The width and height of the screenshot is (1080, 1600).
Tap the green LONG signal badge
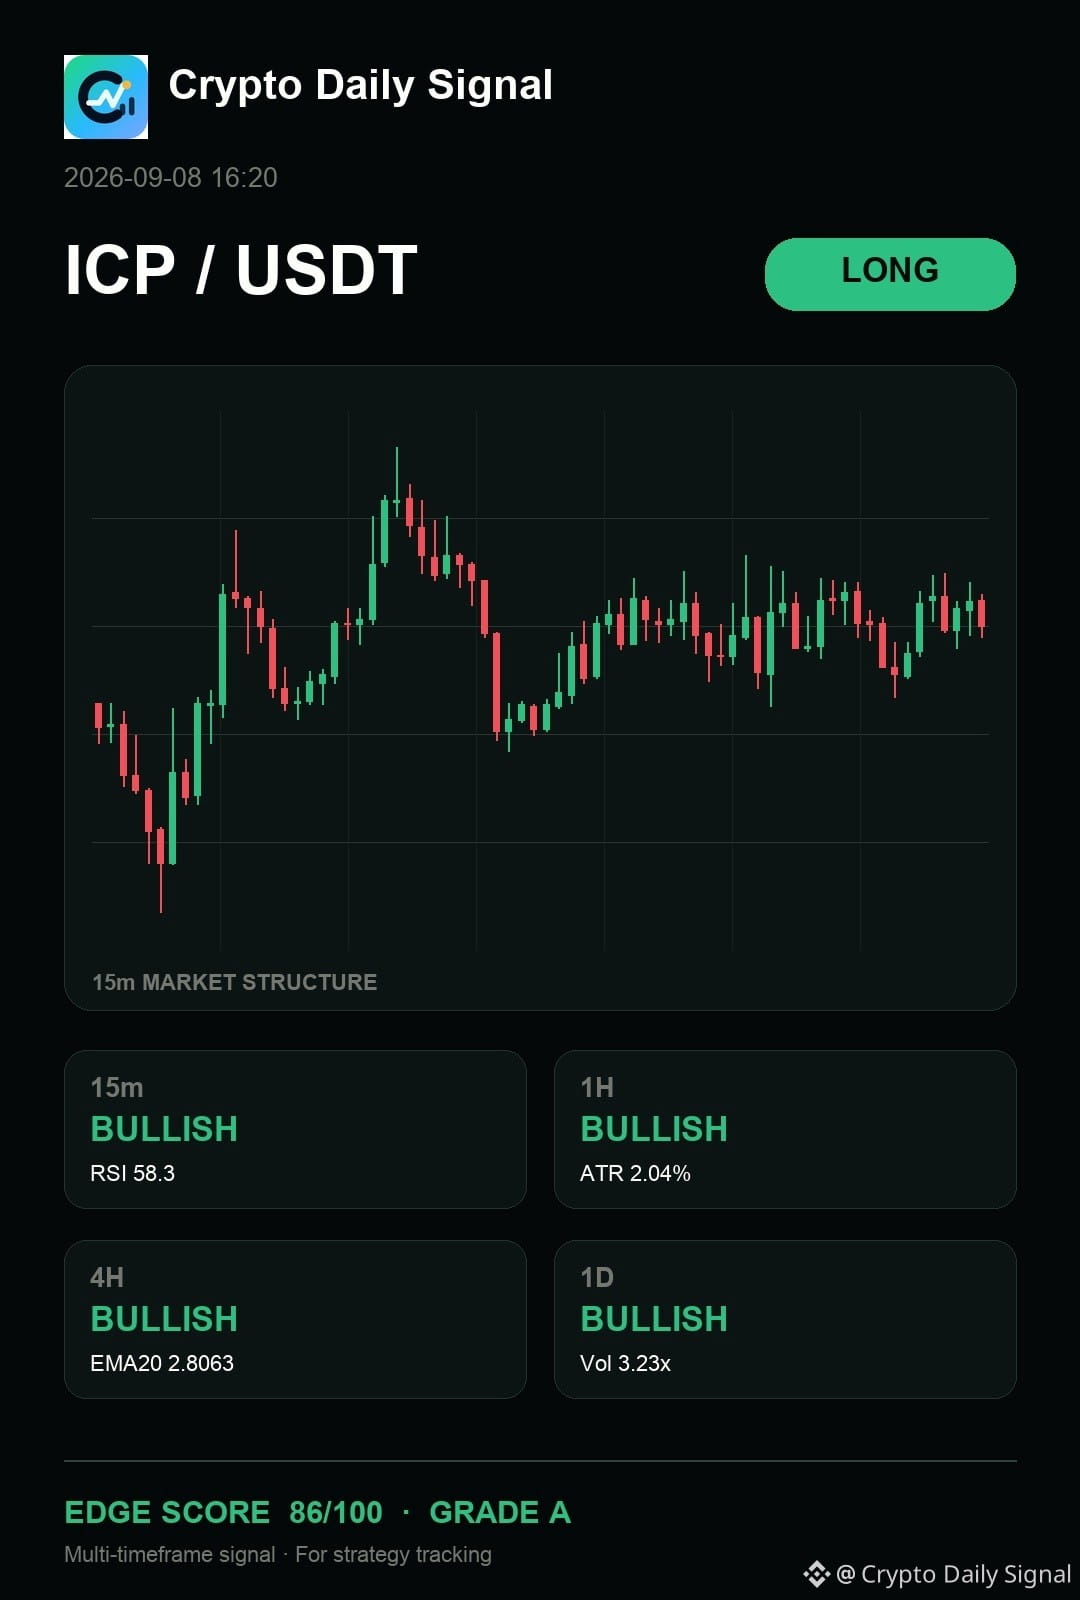890,274
